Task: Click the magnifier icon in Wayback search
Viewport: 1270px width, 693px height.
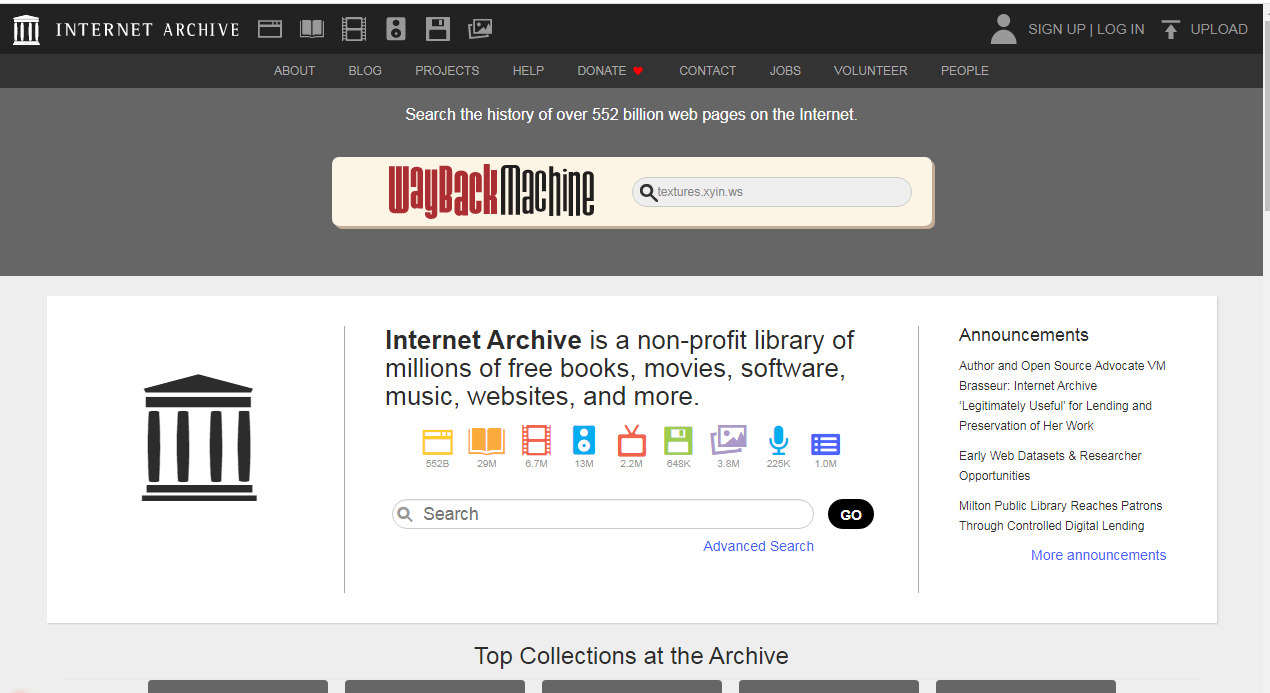Action: (648, 192)
